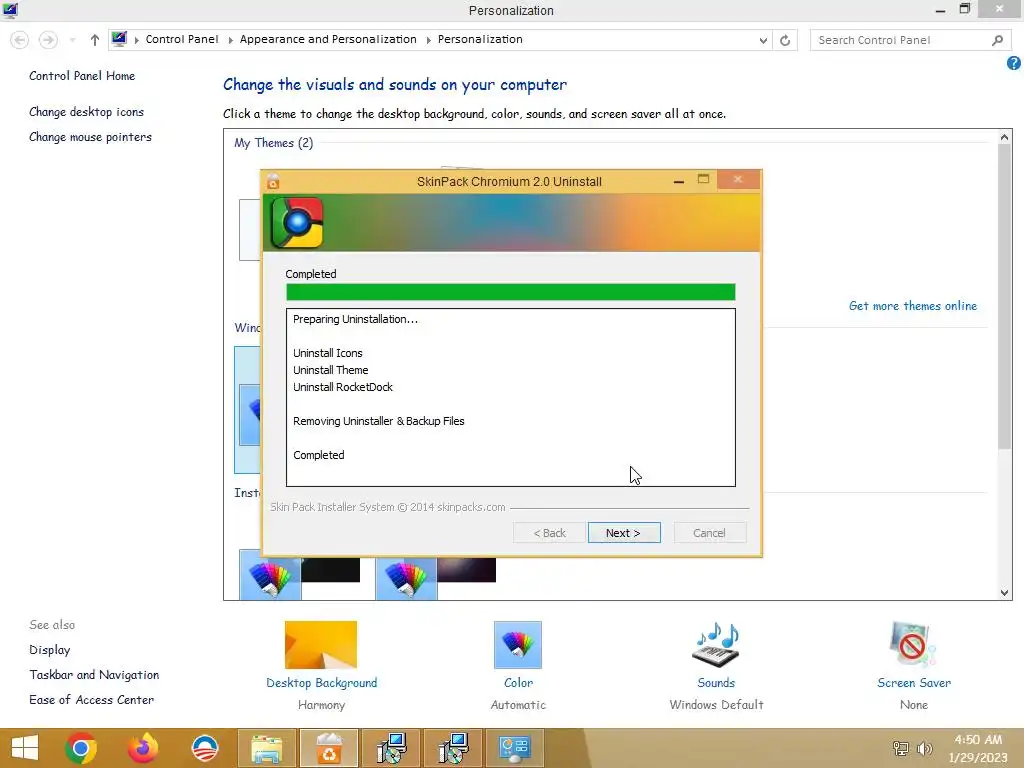Open the first installer taskbar icon
The image size is (1024, 768).
(391, 748)
